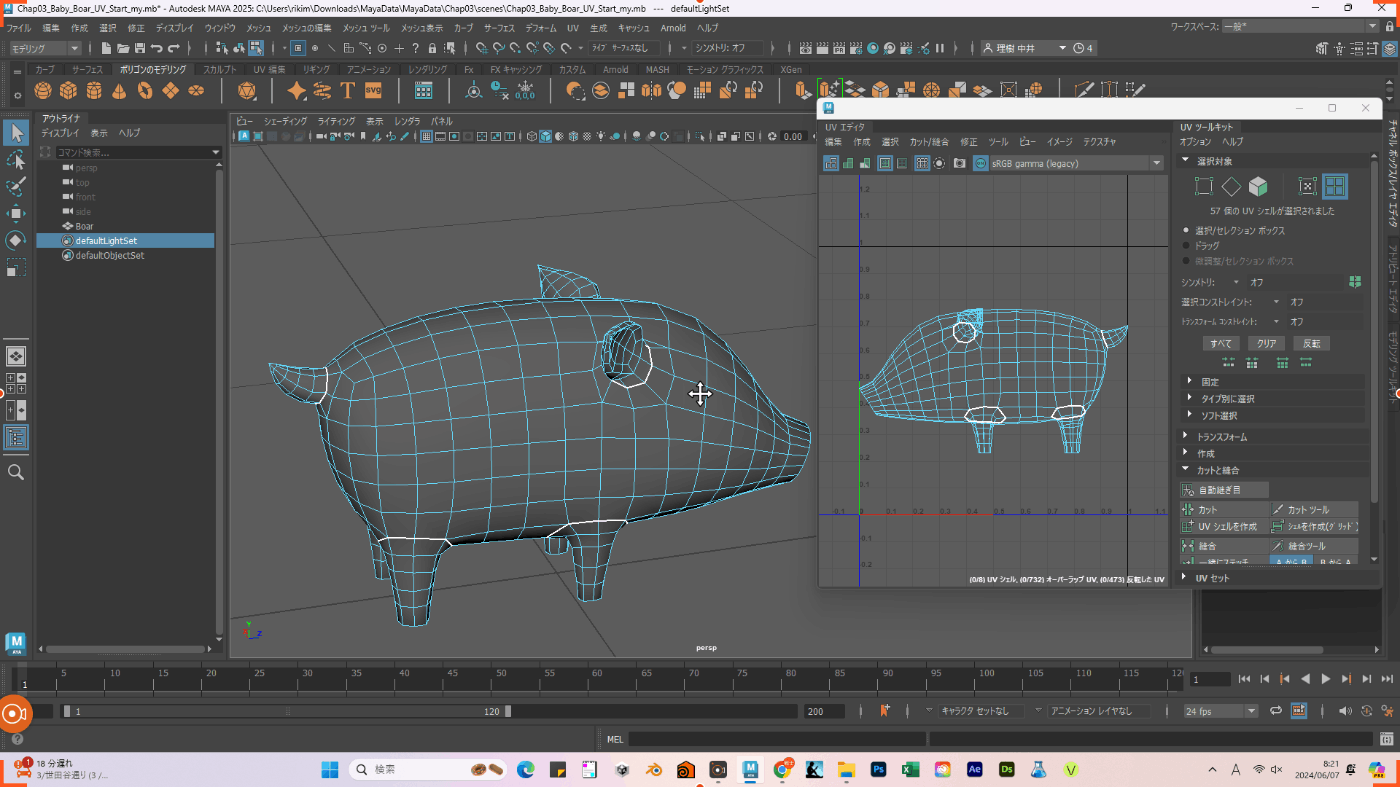
Task: Open the search magnifier in the left toolbox
Action: point(16,472)
